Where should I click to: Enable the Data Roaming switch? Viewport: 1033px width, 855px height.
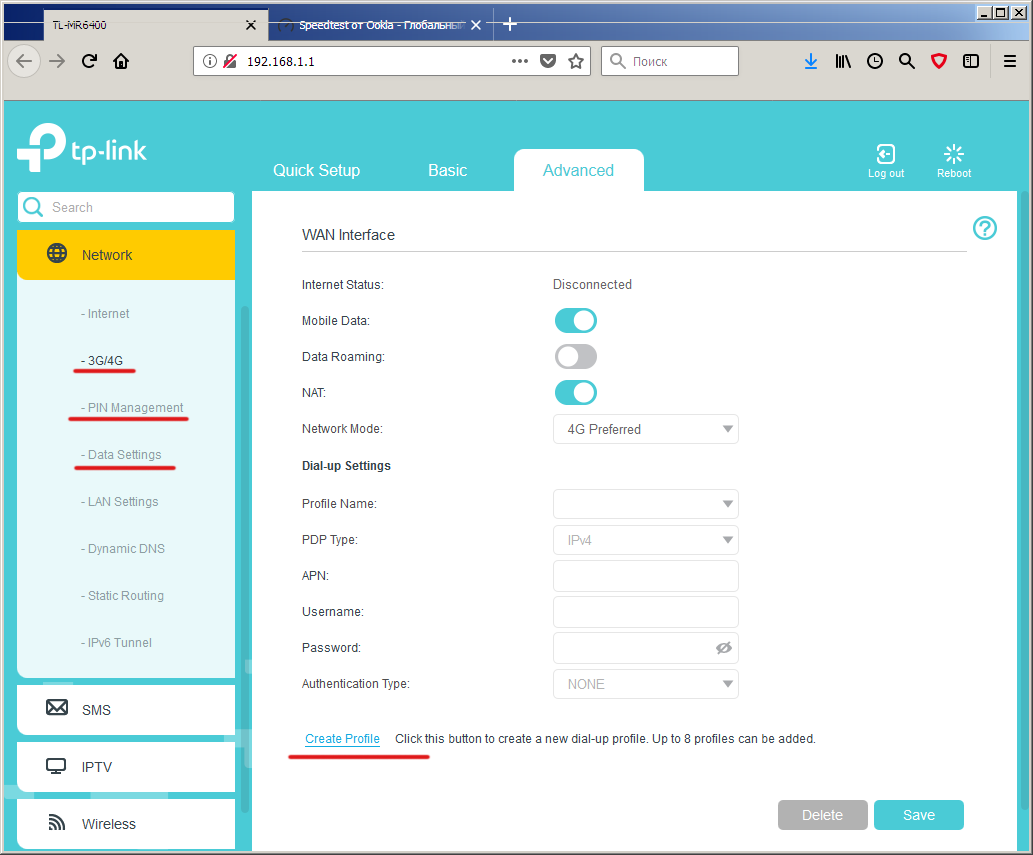576,357
